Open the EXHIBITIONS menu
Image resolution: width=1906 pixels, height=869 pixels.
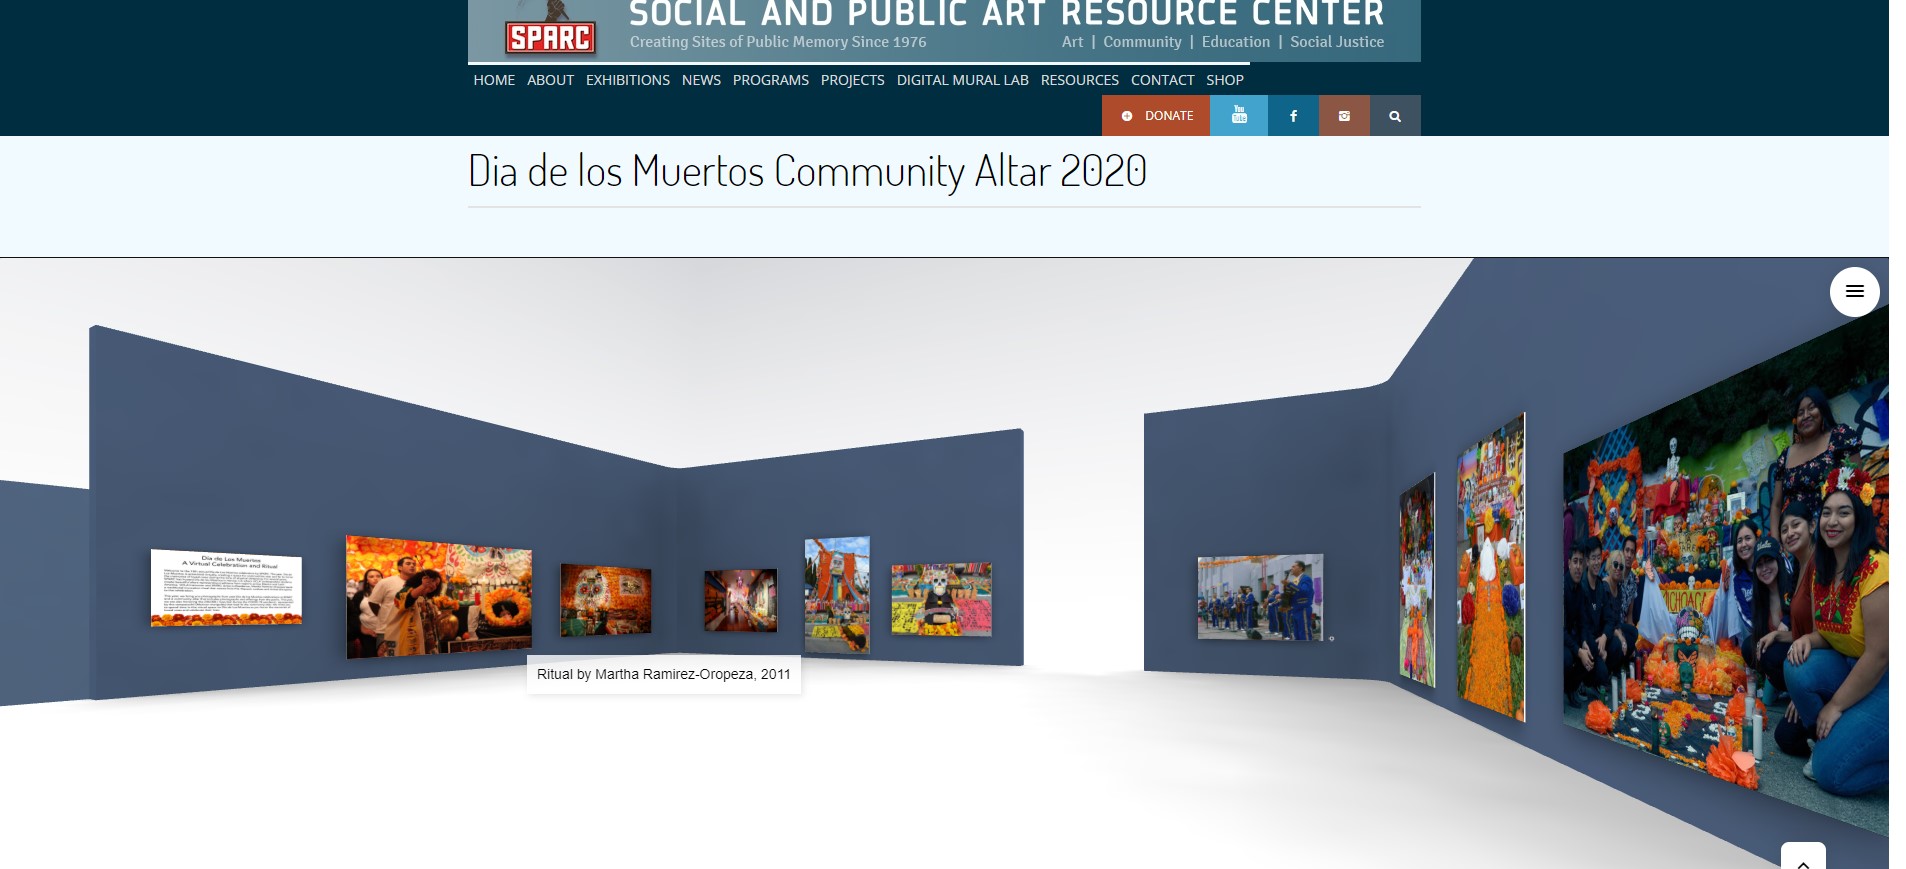[627, 80]
